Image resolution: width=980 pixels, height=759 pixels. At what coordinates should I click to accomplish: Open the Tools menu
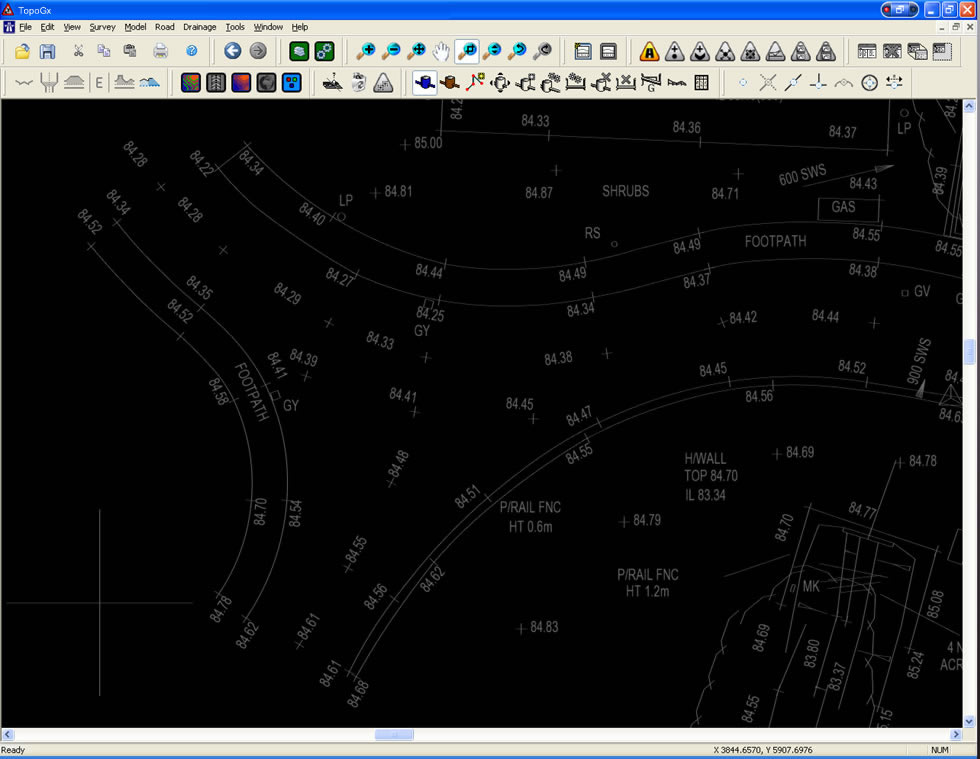[x=235, y=27]
